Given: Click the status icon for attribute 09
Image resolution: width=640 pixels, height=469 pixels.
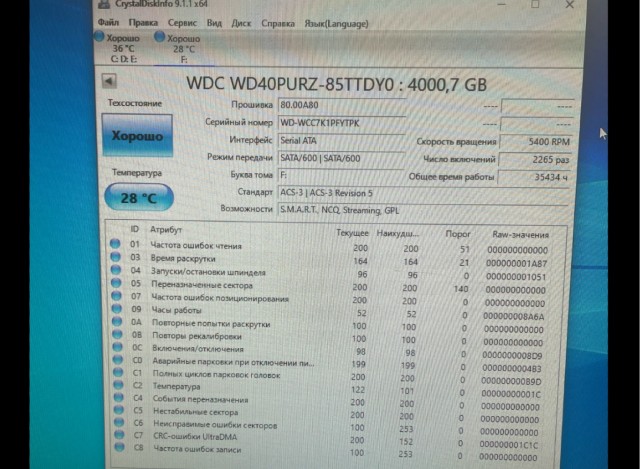Looking at the screenshot, I should (117, 308).
